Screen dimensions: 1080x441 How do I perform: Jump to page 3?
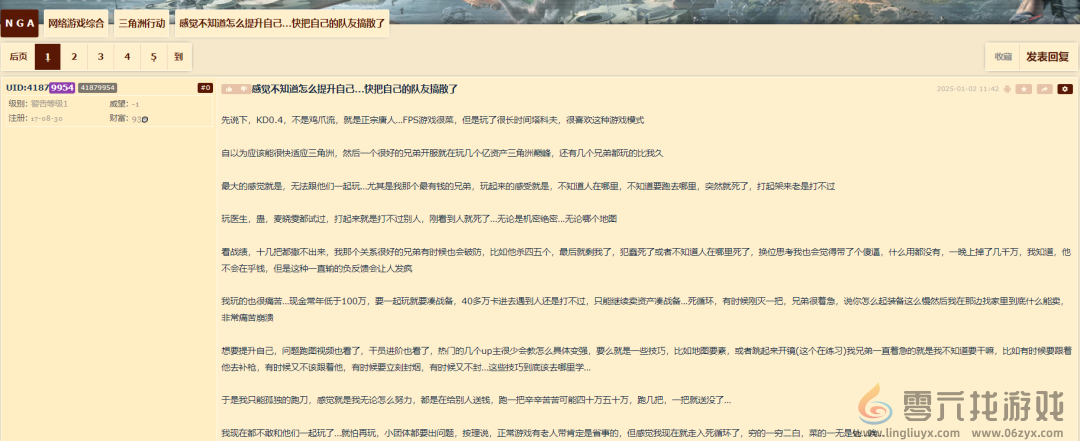point(100,57)
